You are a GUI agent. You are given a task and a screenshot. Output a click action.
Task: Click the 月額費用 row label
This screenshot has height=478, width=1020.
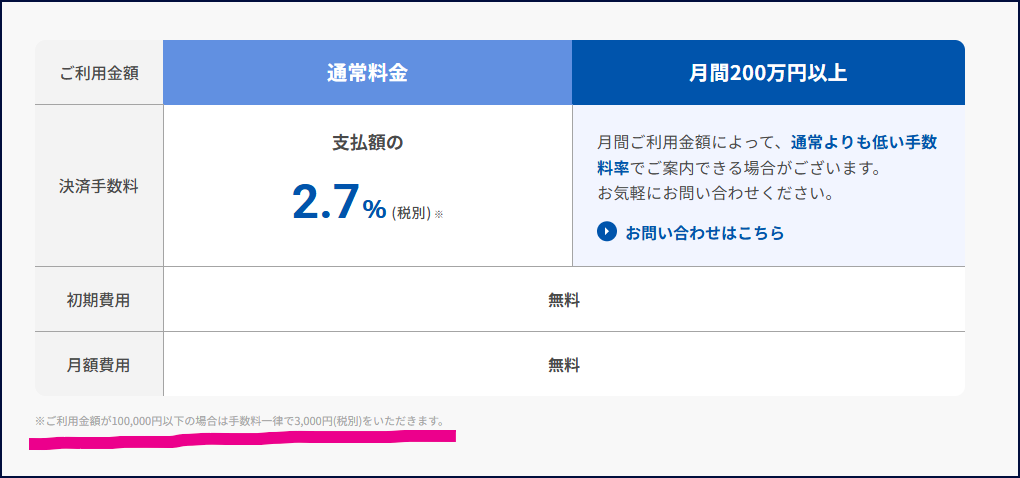pyautogui.click(x=99, y=364)
